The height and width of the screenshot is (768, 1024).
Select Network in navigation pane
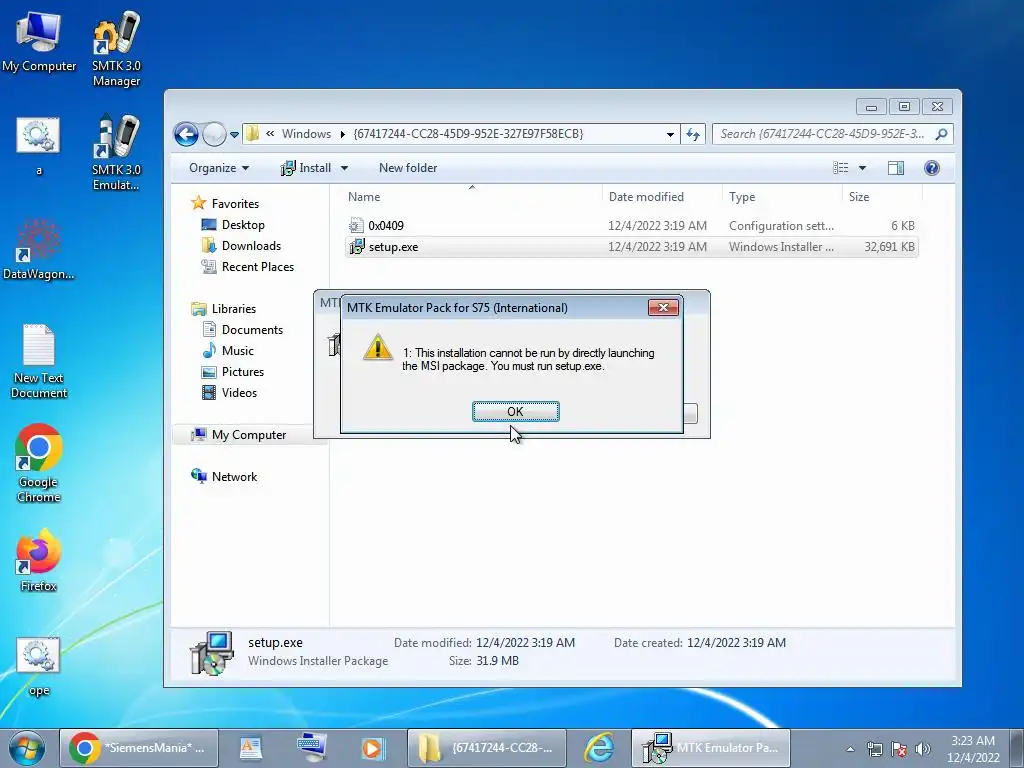(224, 477)
